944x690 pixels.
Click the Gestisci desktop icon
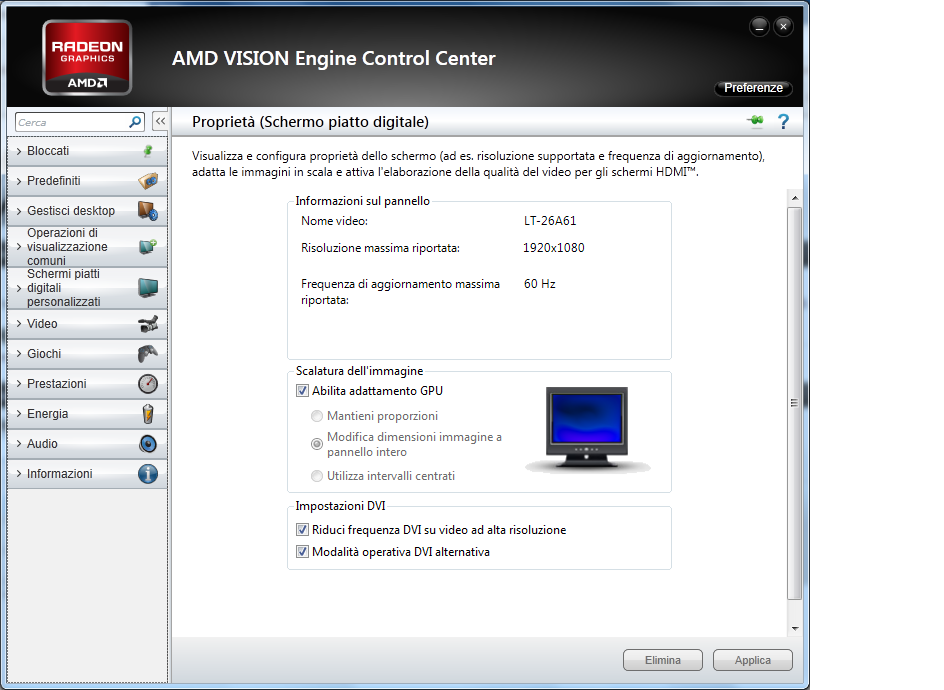(148, 211)
